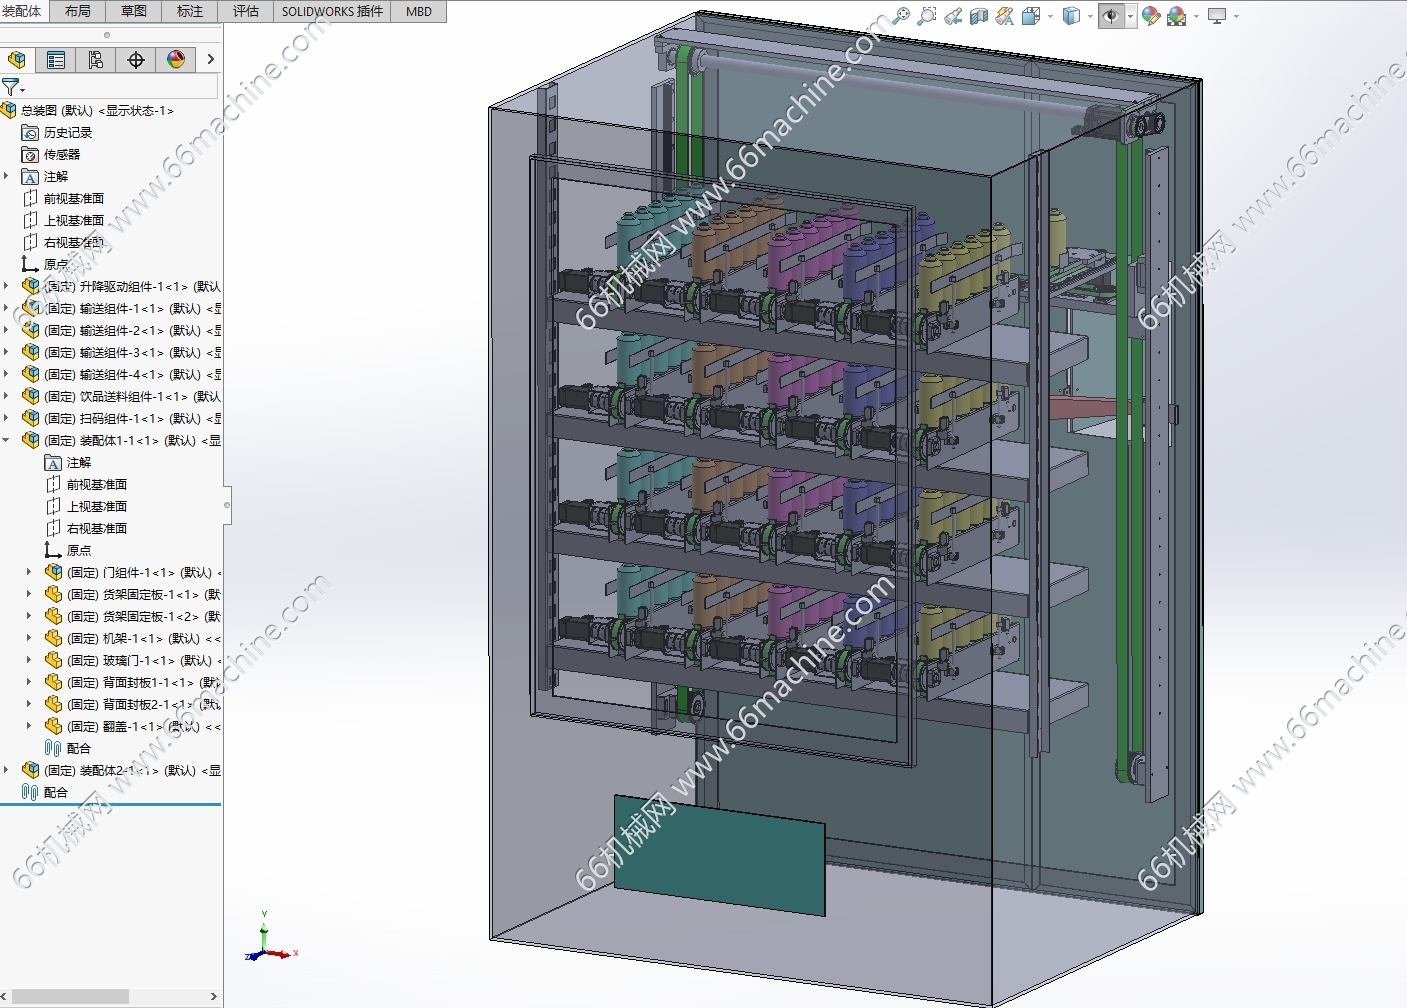Image resolution: width=1407 pixels, height=1008 pixels.
Task: Open the ConfigurationManager tab icon
Action: coord(96,60)
